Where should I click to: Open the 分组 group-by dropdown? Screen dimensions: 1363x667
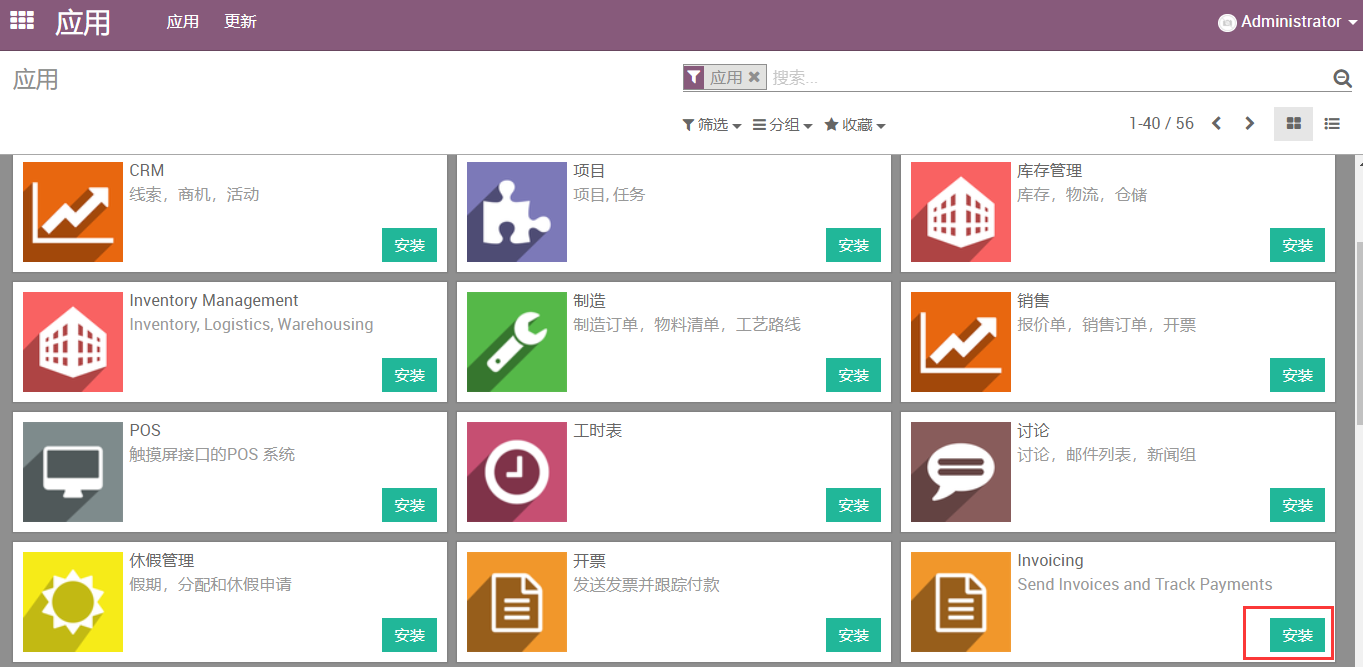click(x=782, y=125)
